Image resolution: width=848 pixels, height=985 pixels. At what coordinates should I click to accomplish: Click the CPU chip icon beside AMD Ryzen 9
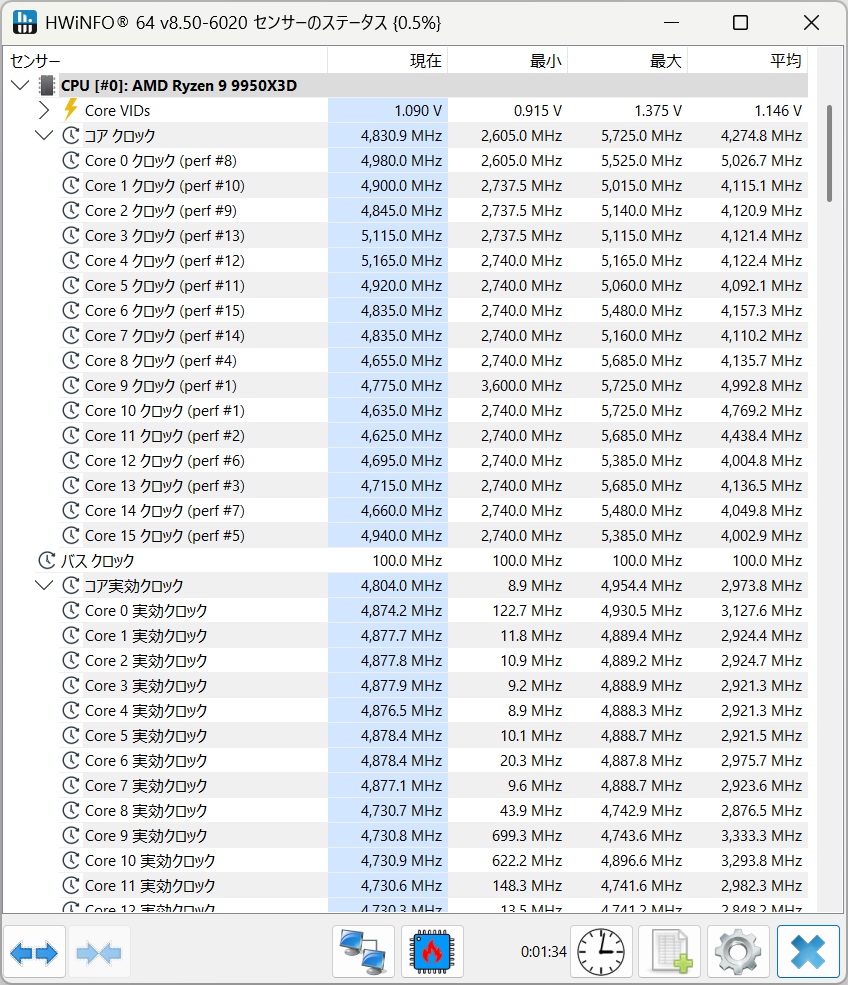pos(46,85)
